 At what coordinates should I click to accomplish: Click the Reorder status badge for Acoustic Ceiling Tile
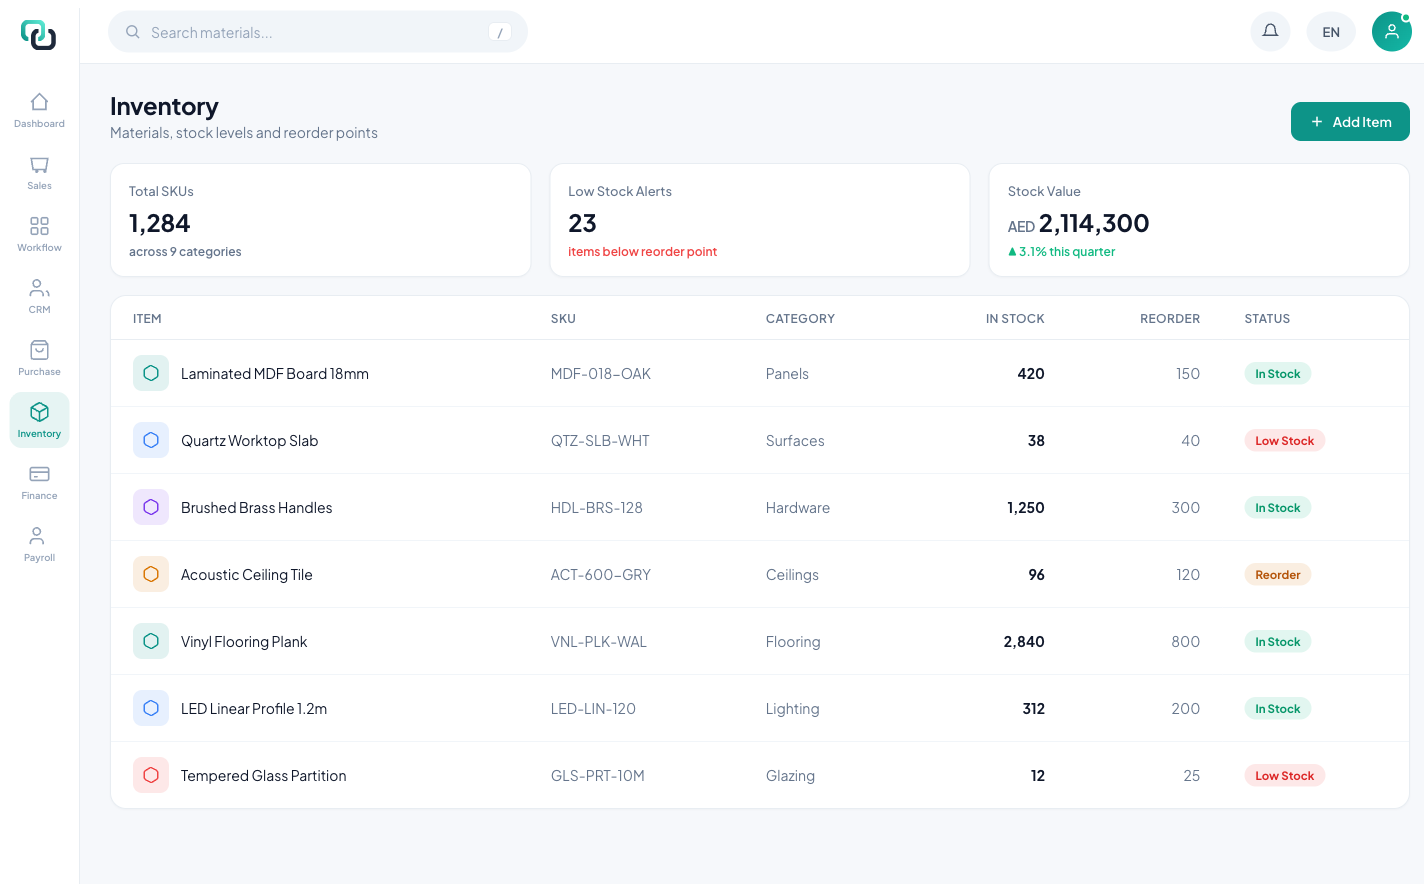(1278, 575)
